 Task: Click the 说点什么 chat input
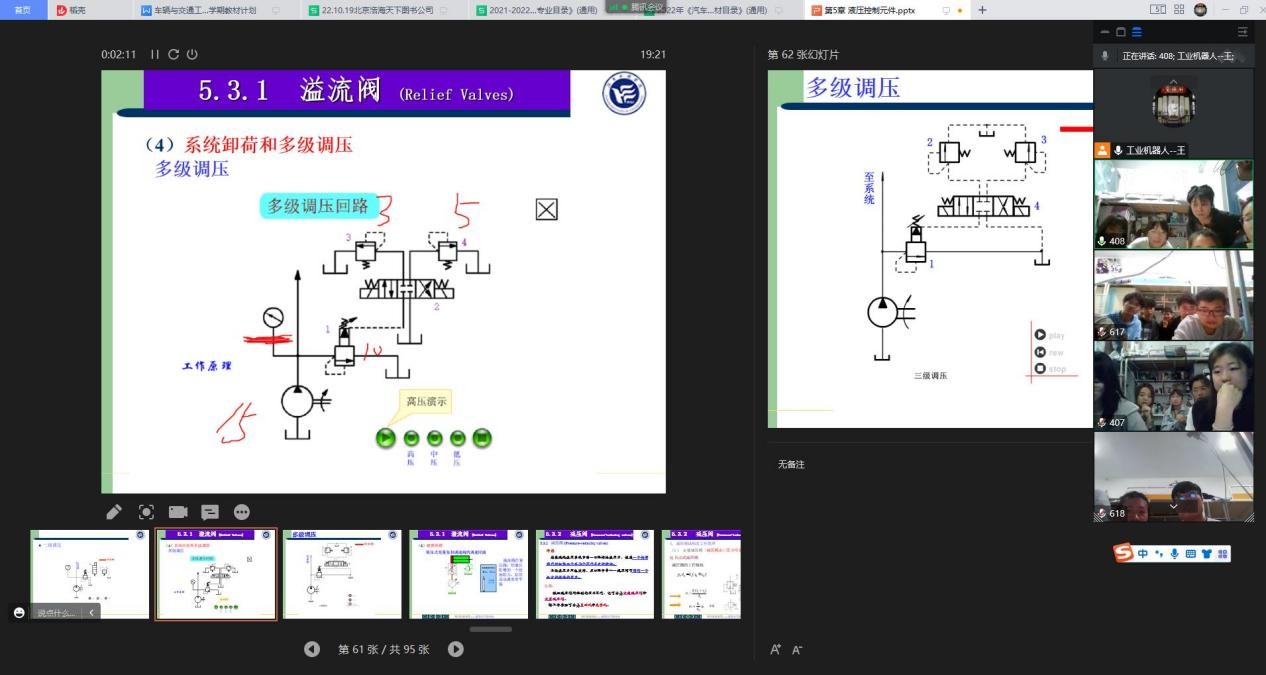coord(56,613)
